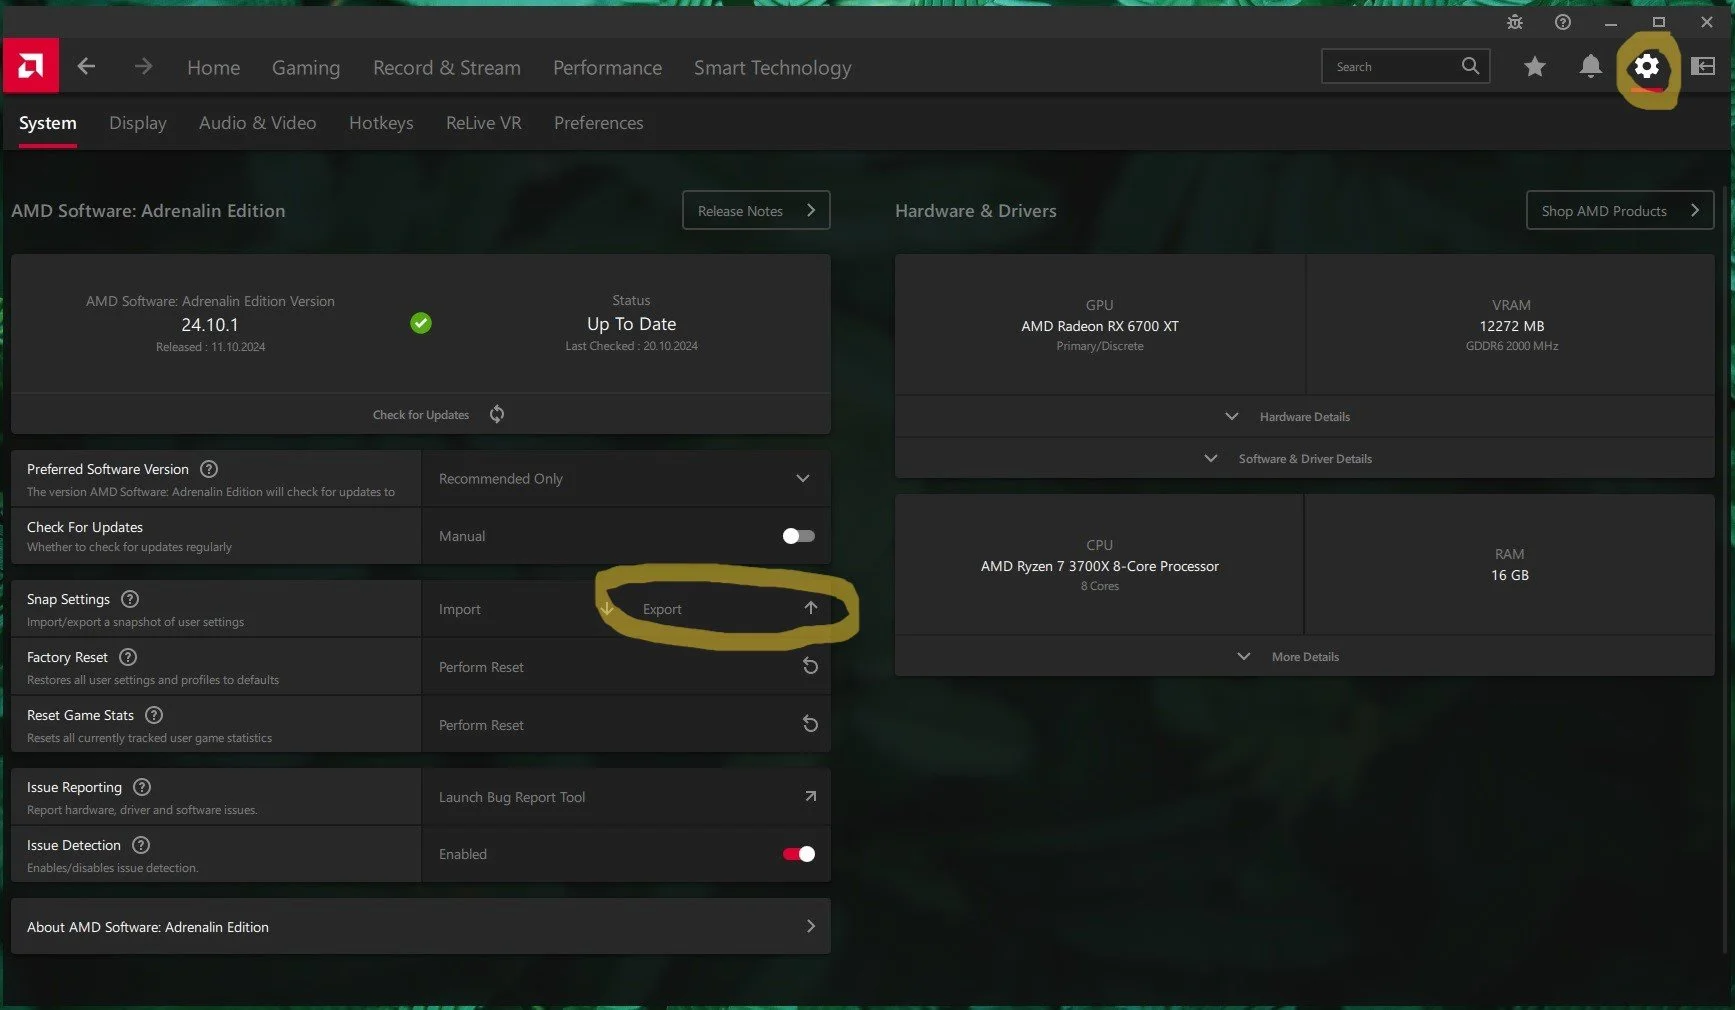Open Record & Stream menu
Image resolution: width=1735 pixels, height=1010 pixels.
[x=447, y=67]
